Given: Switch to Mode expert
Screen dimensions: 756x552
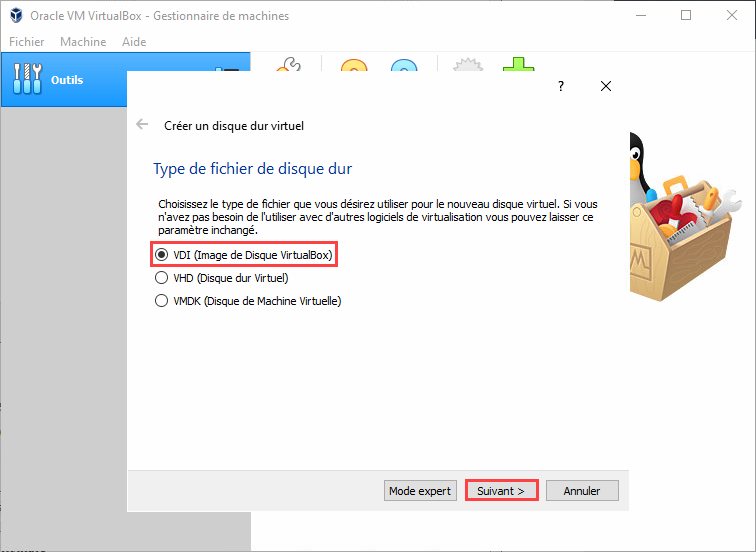Looking at the screenshot, I should coord(420,491).
